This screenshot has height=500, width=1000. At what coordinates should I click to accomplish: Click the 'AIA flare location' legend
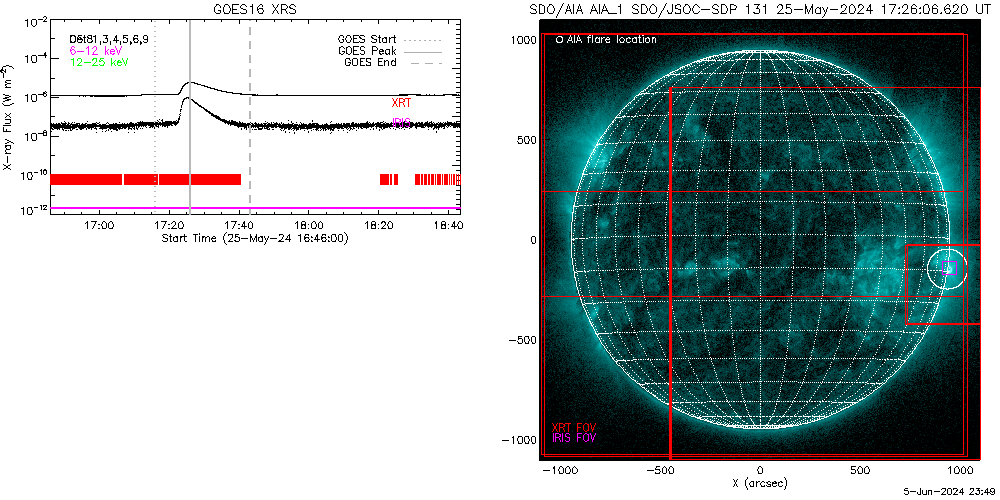[x=606, y=40]
